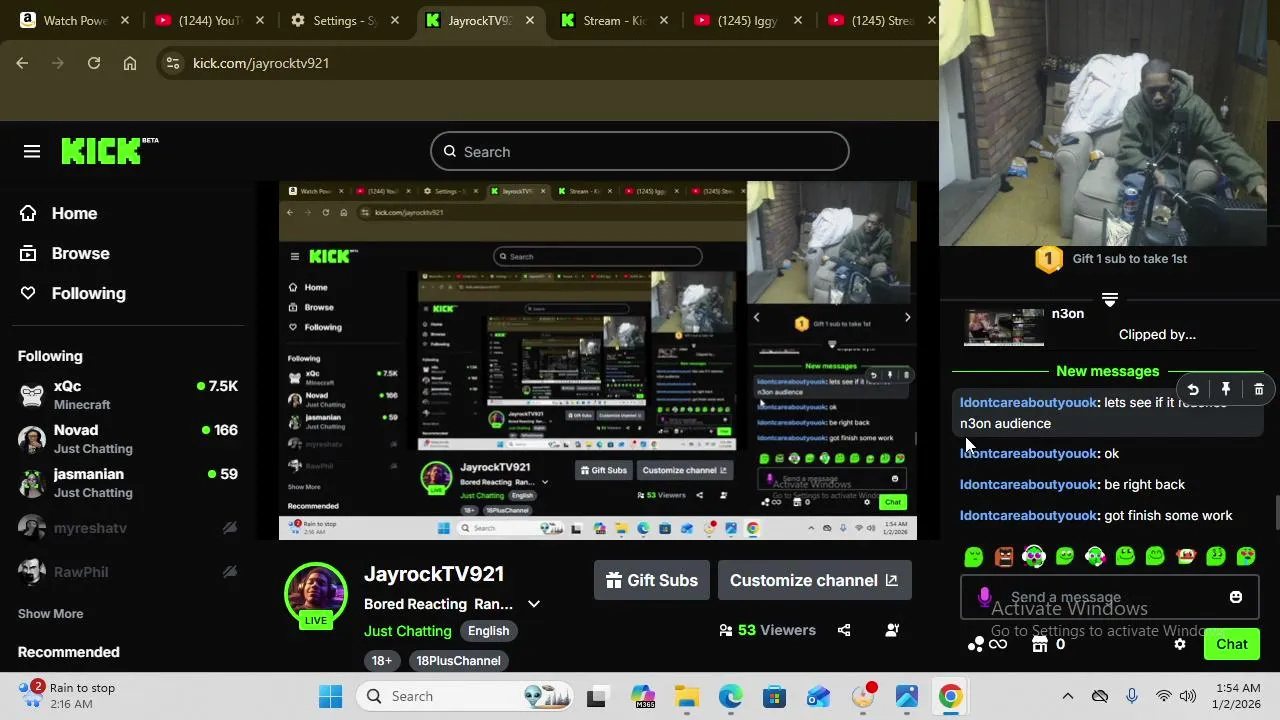Open the Kick hamburger sidebar menu
Image resolution: width=1280 pixels, height=720 pixels.
click(32, 152)
